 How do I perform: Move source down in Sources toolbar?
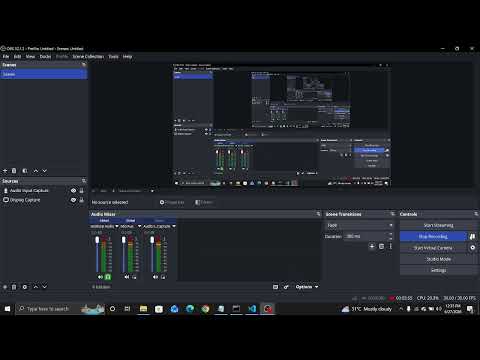click(x=44, y=287)
